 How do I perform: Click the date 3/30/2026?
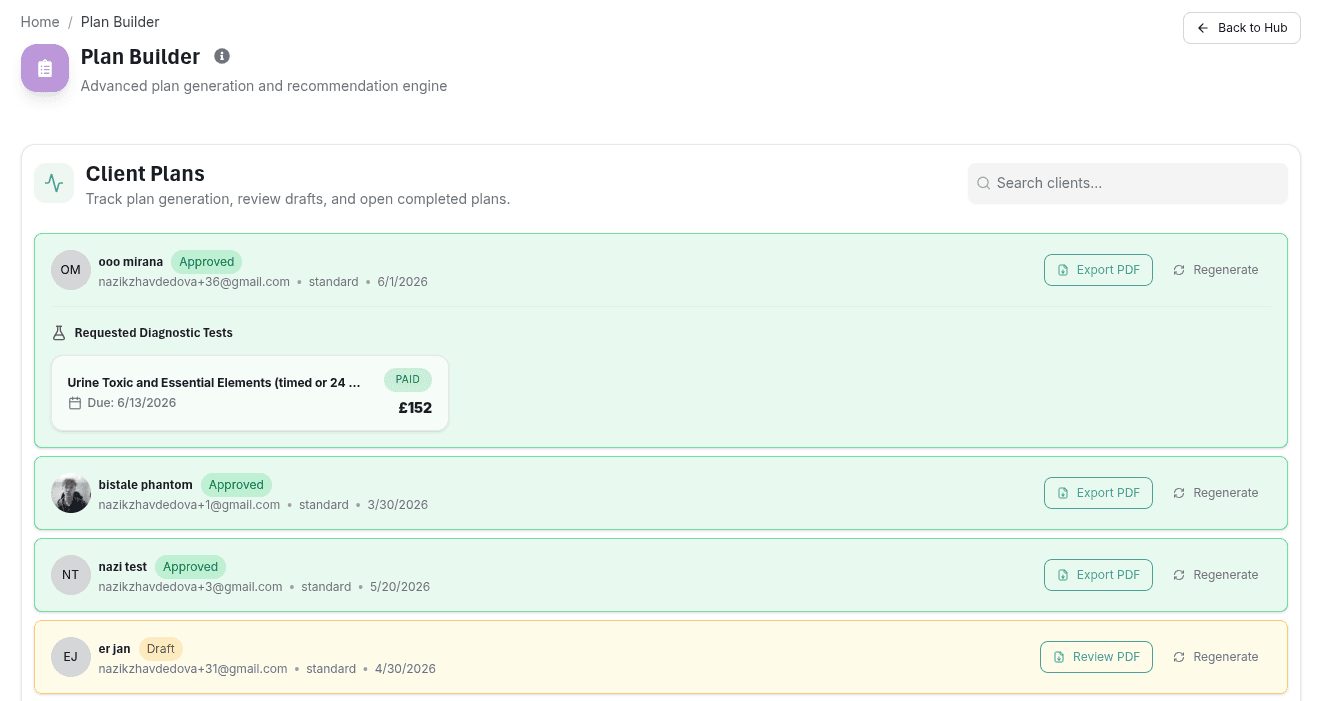(398, 505)
